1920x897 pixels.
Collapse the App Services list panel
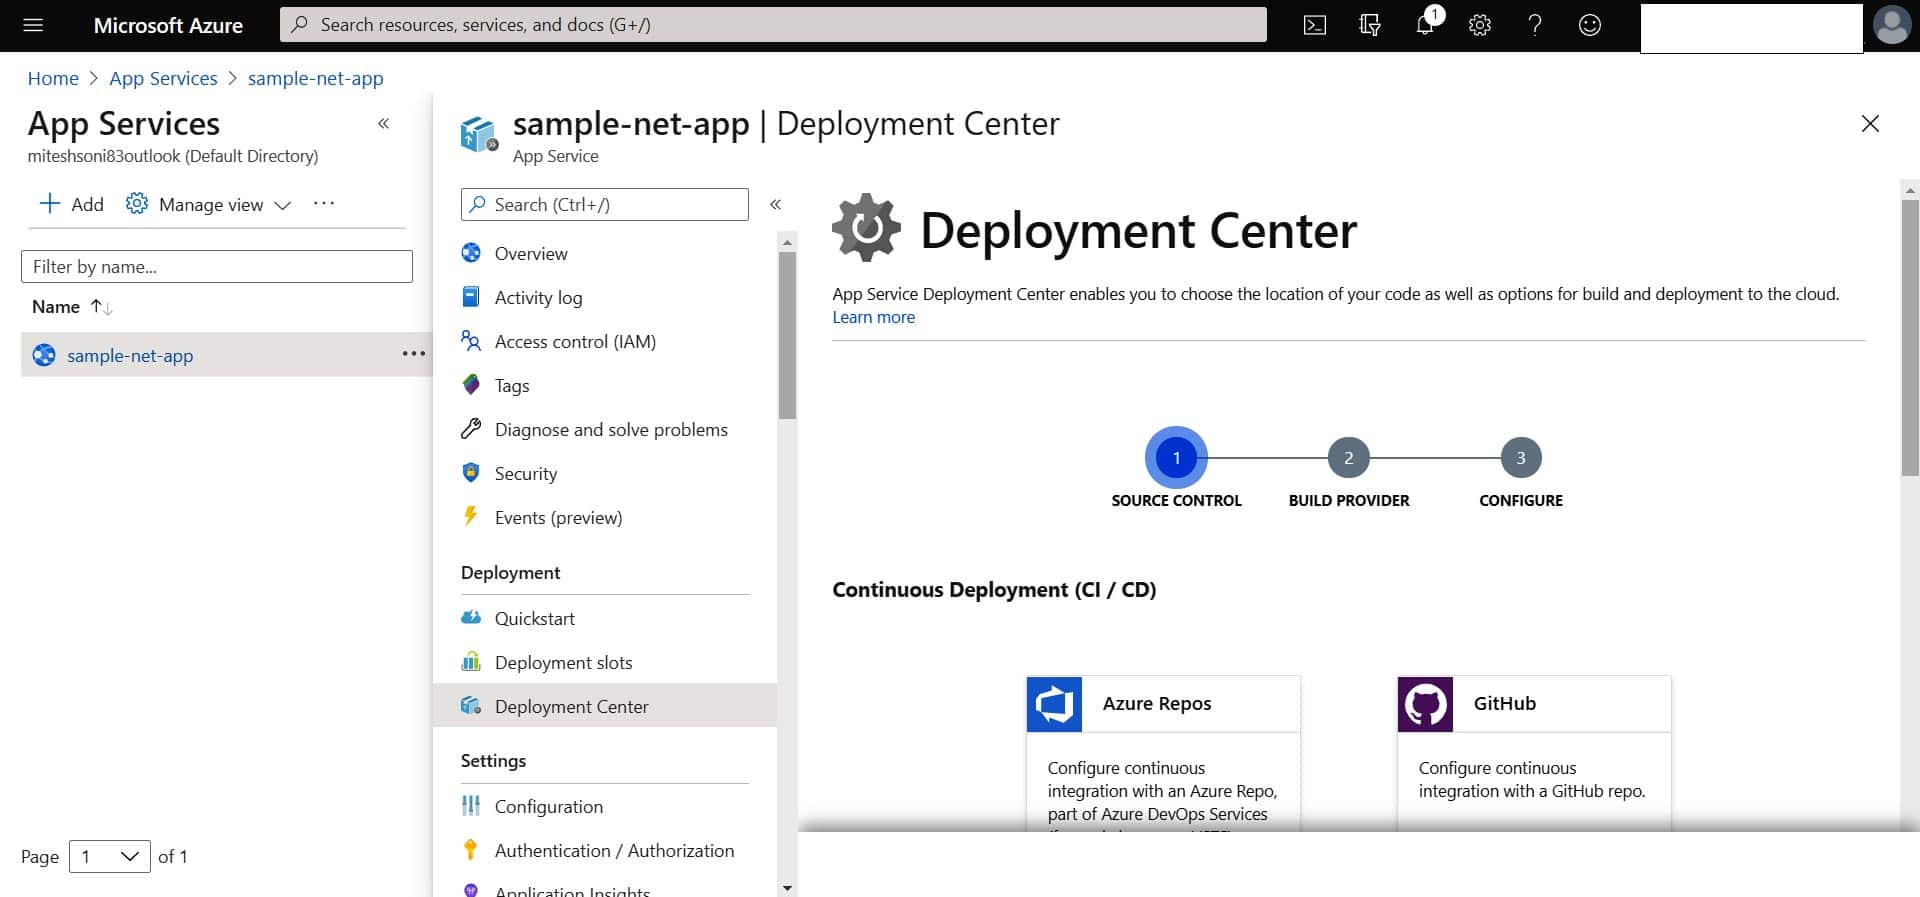tap(383, 124)
